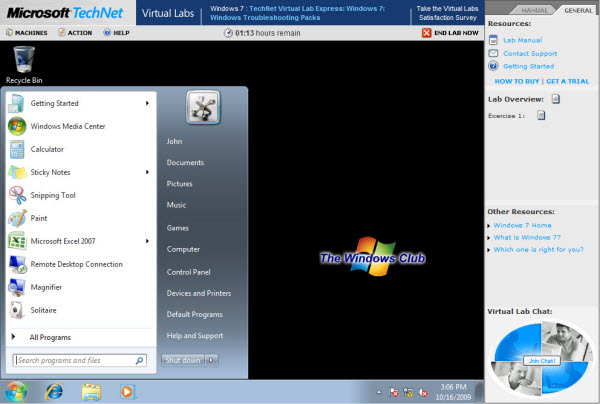Click the Action Center flag tray icon

[x=393, y=392]
